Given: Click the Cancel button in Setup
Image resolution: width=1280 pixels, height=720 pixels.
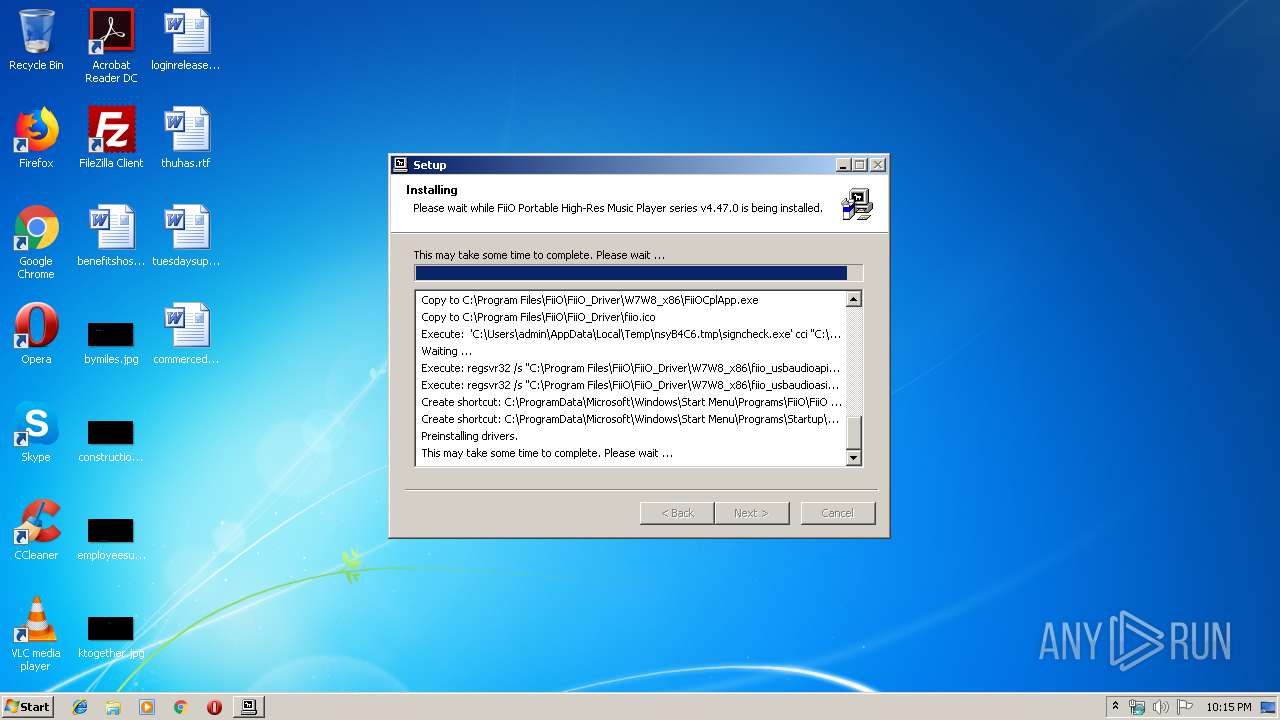Looking at the screenshot, I should 837,513.
